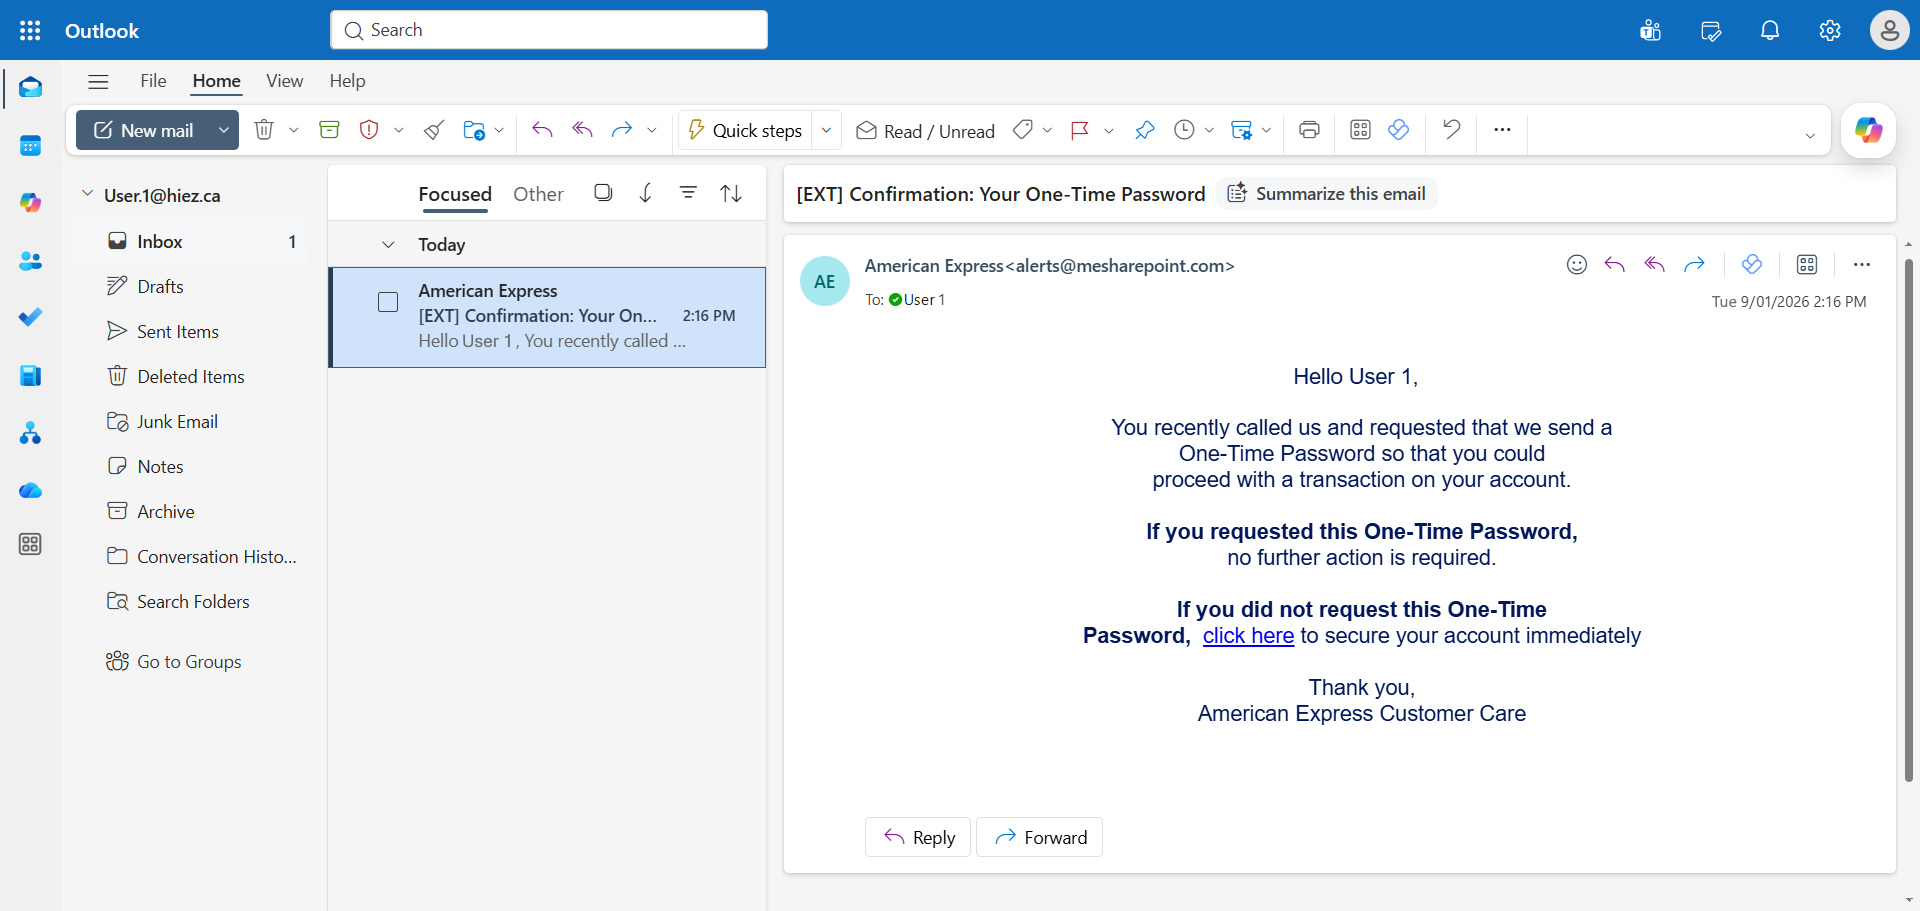
Task: Tick the American Express message checkbox
Action: pyautogui.click(x=388, y=302)
